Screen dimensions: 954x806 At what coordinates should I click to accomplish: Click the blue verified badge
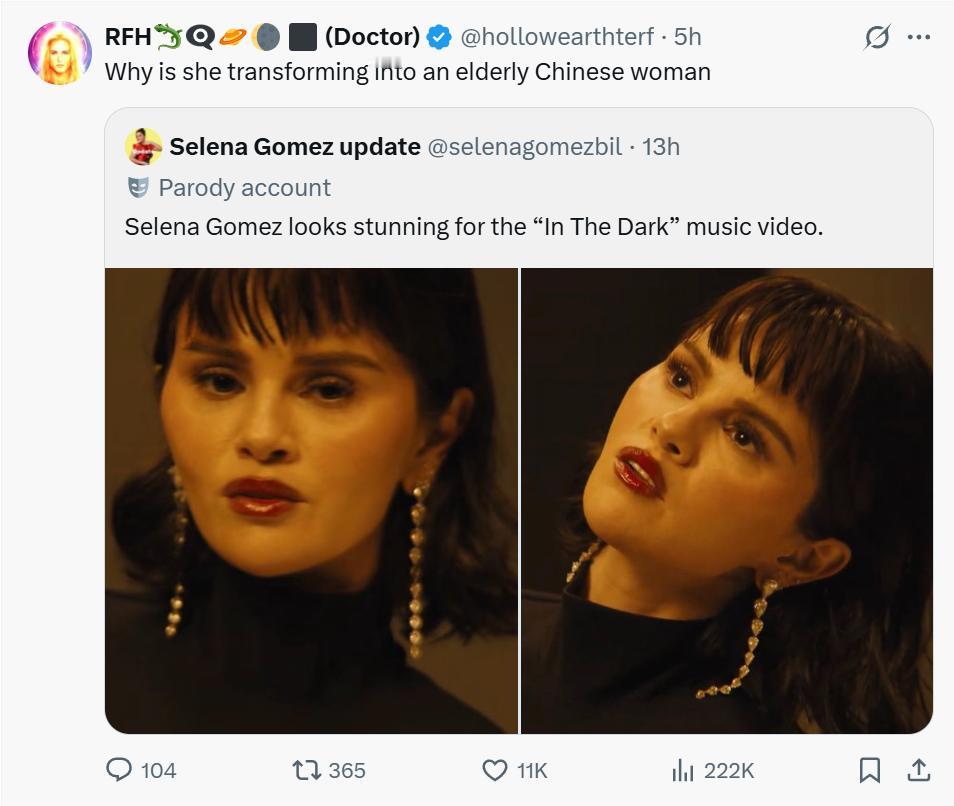tap(438, 37)
